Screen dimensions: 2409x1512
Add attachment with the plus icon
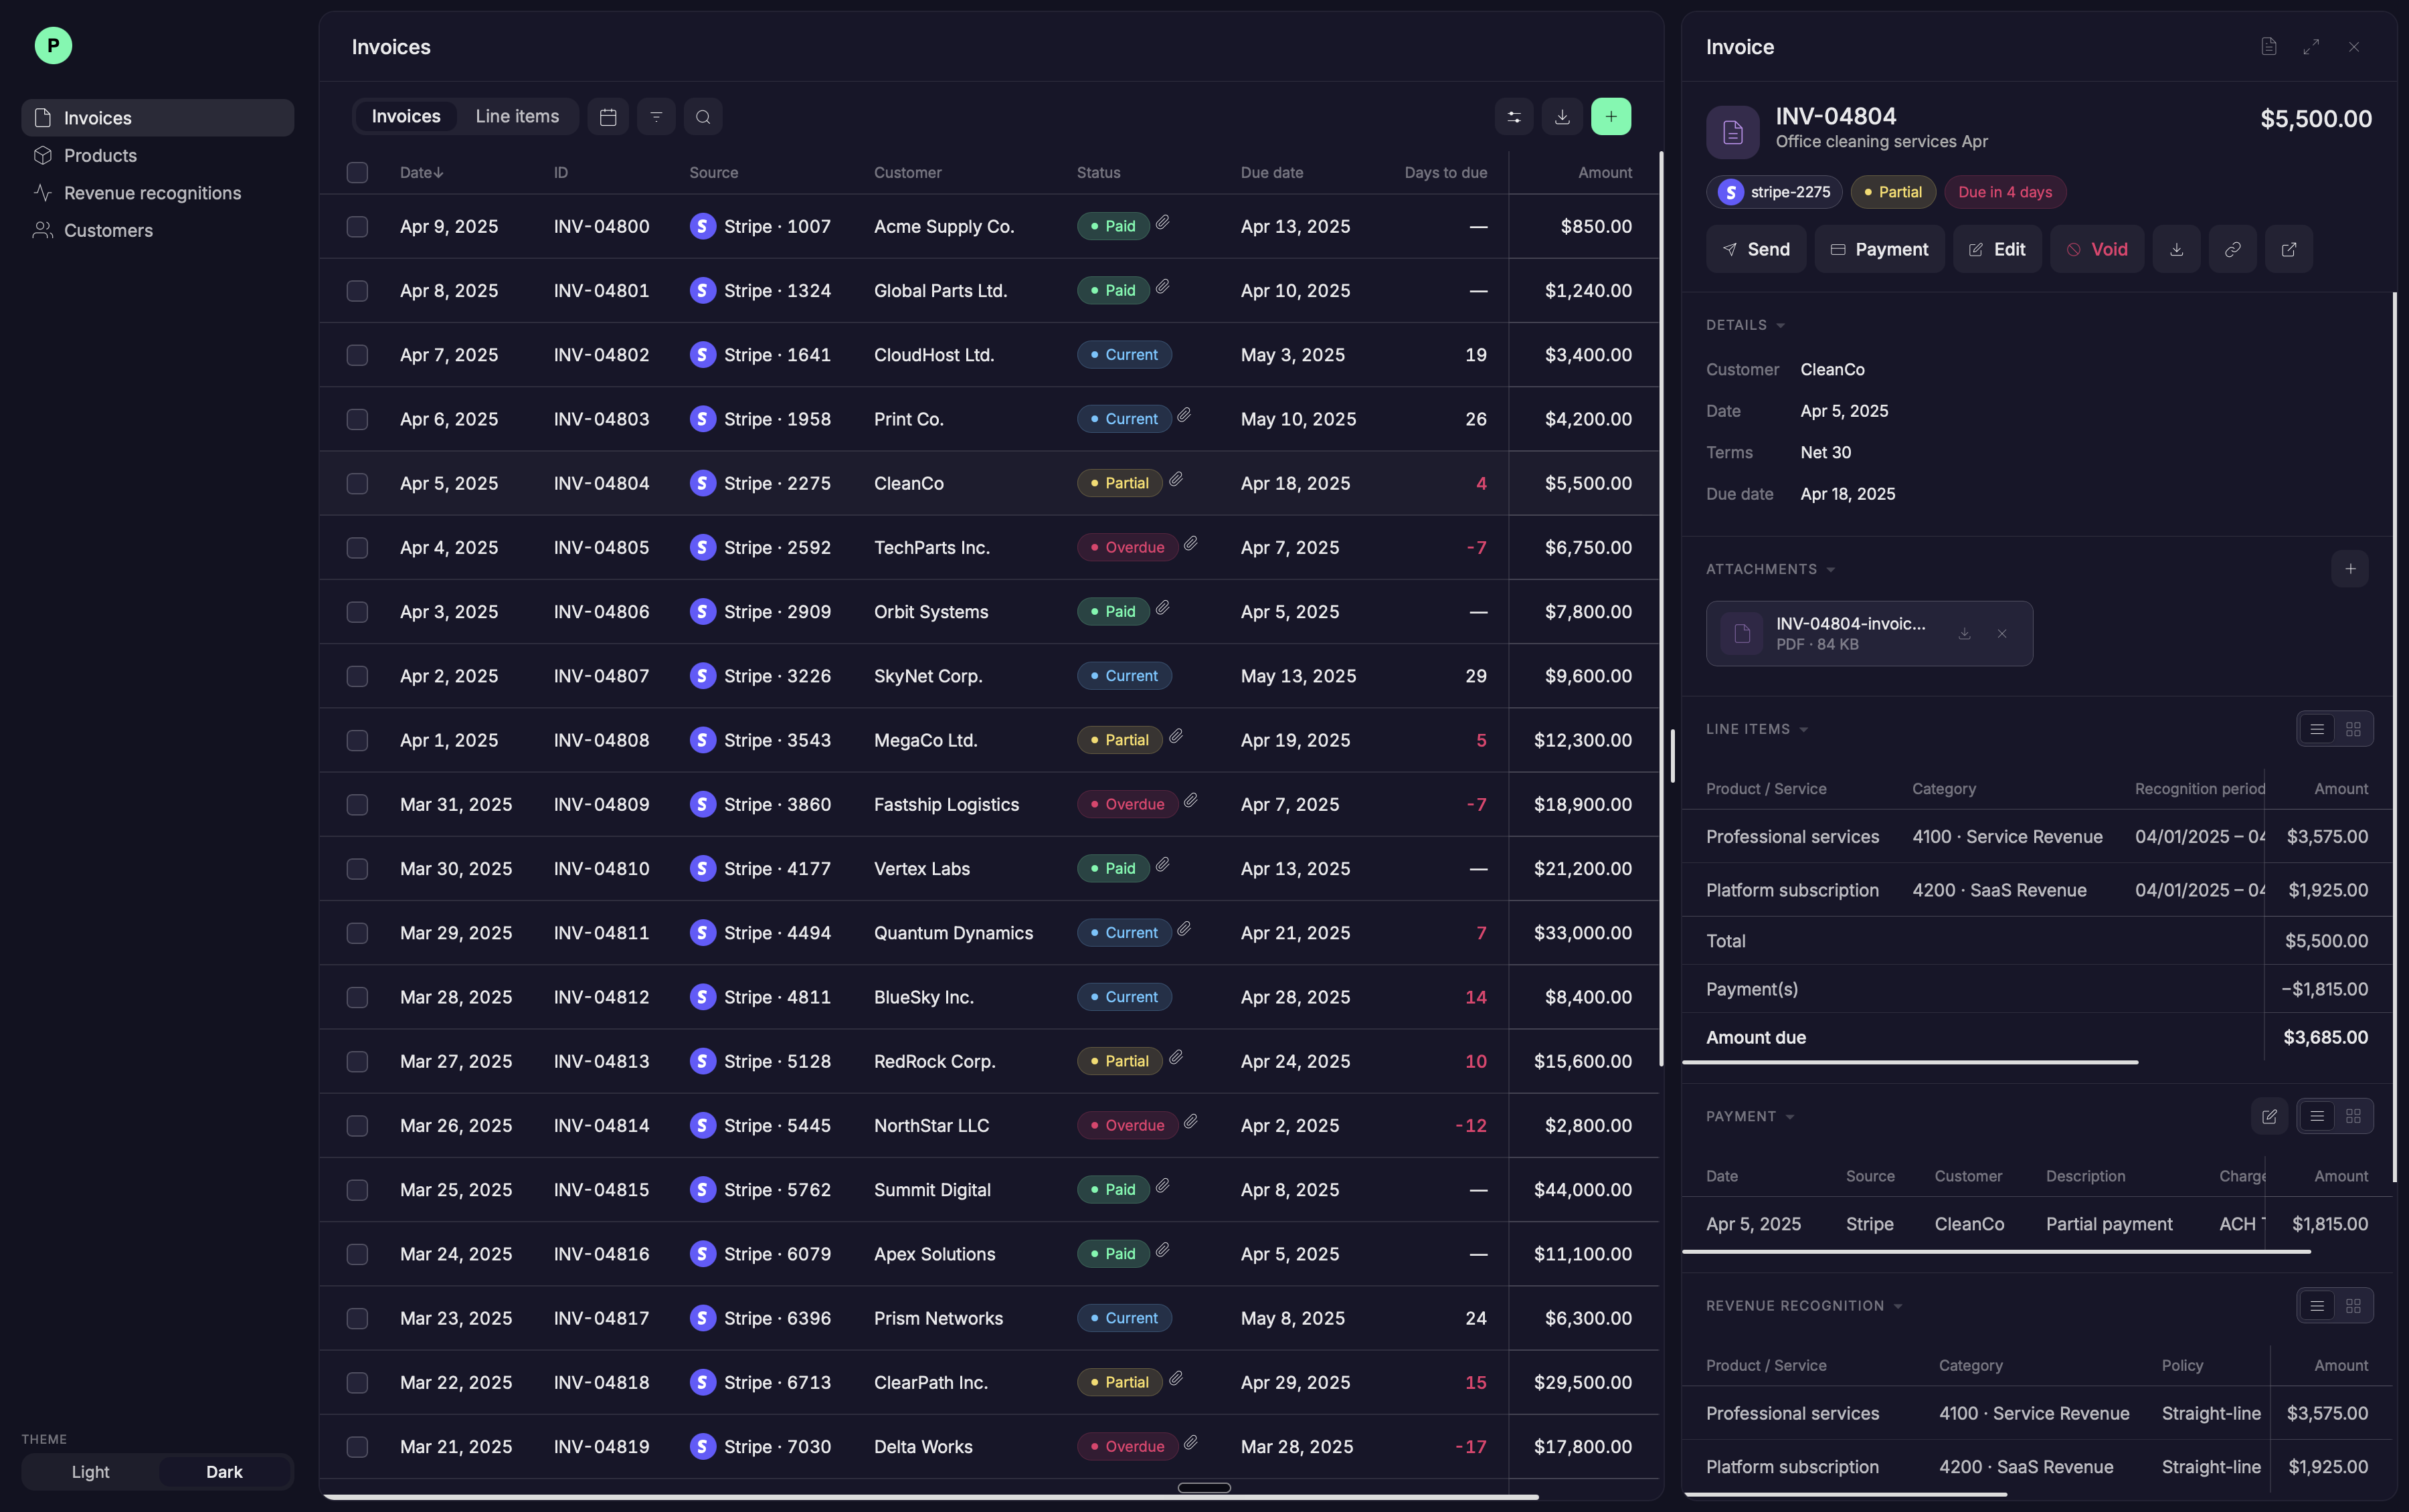point(2350,569)
